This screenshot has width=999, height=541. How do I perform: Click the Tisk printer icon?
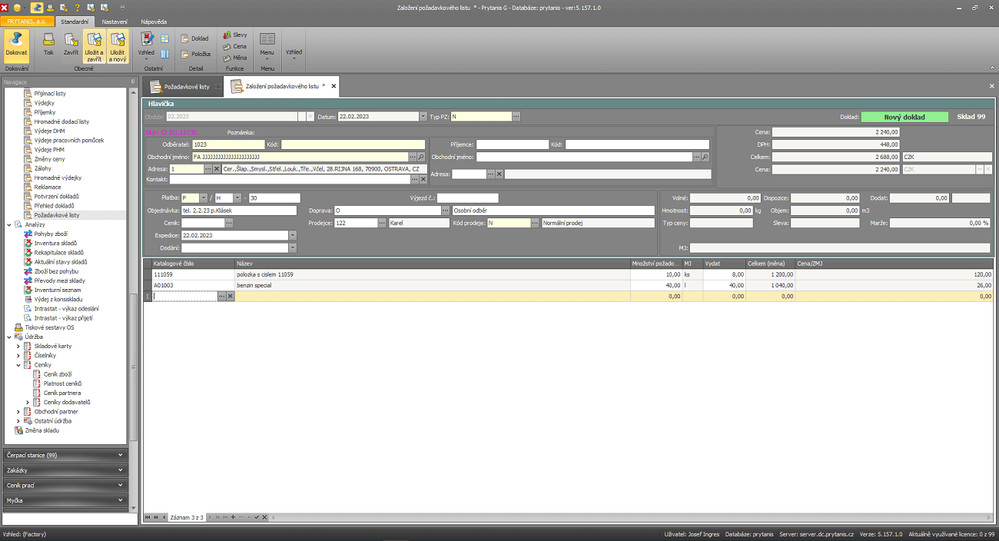49,44
